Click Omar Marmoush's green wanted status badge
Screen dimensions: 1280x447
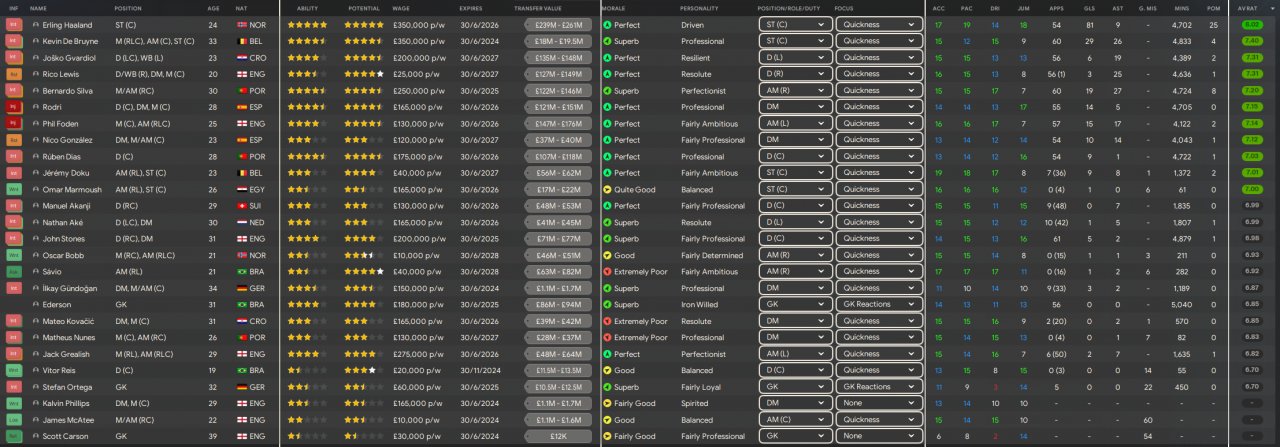pyautogui.click(x=14, y=189)
